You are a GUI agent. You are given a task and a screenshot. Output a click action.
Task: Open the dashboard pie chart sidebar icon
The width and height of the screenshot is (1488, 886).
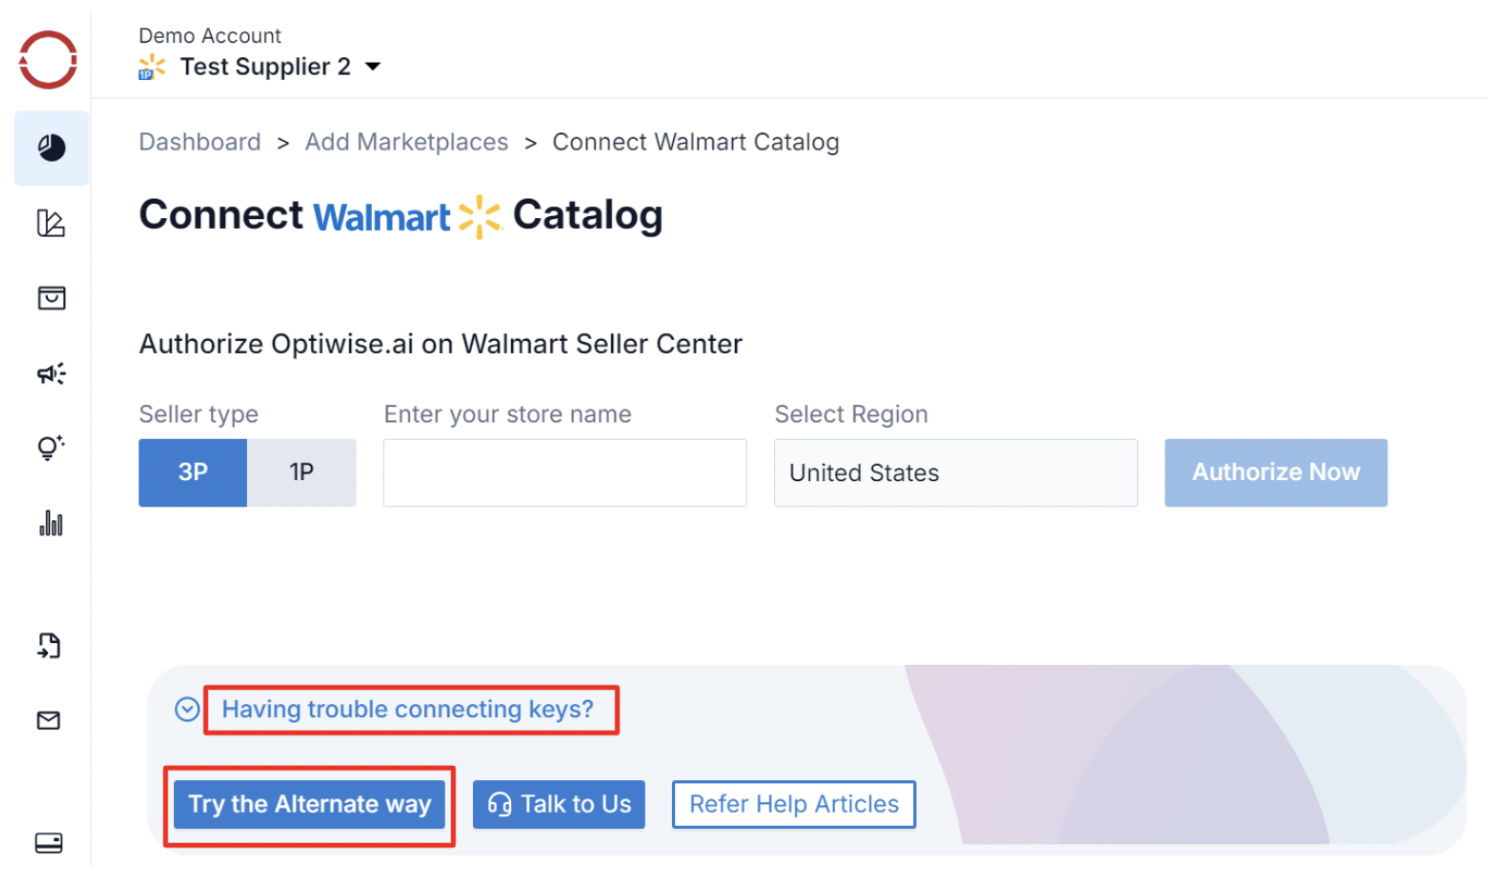click(x=51, y=148)
